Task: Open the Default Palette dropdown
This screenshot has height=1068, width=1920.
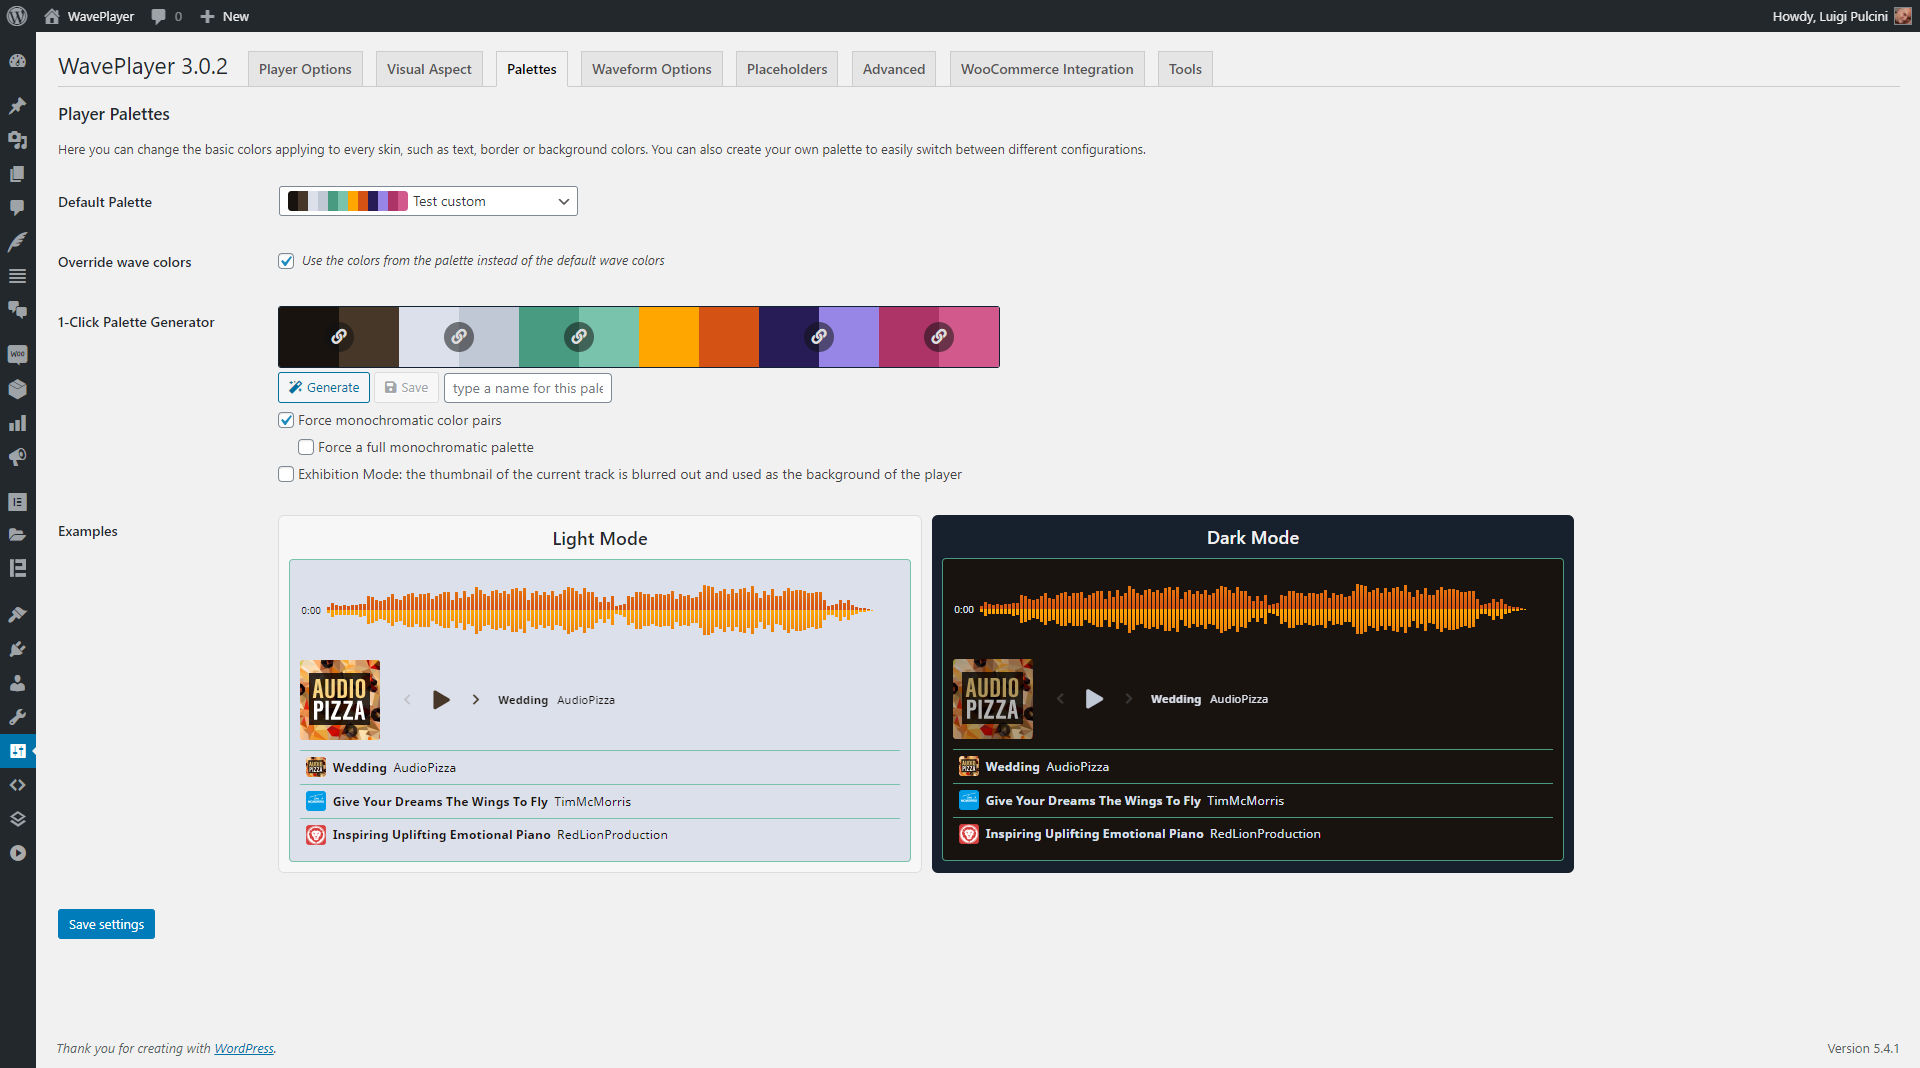Action: pyautogui.click(x=428, y=201)
